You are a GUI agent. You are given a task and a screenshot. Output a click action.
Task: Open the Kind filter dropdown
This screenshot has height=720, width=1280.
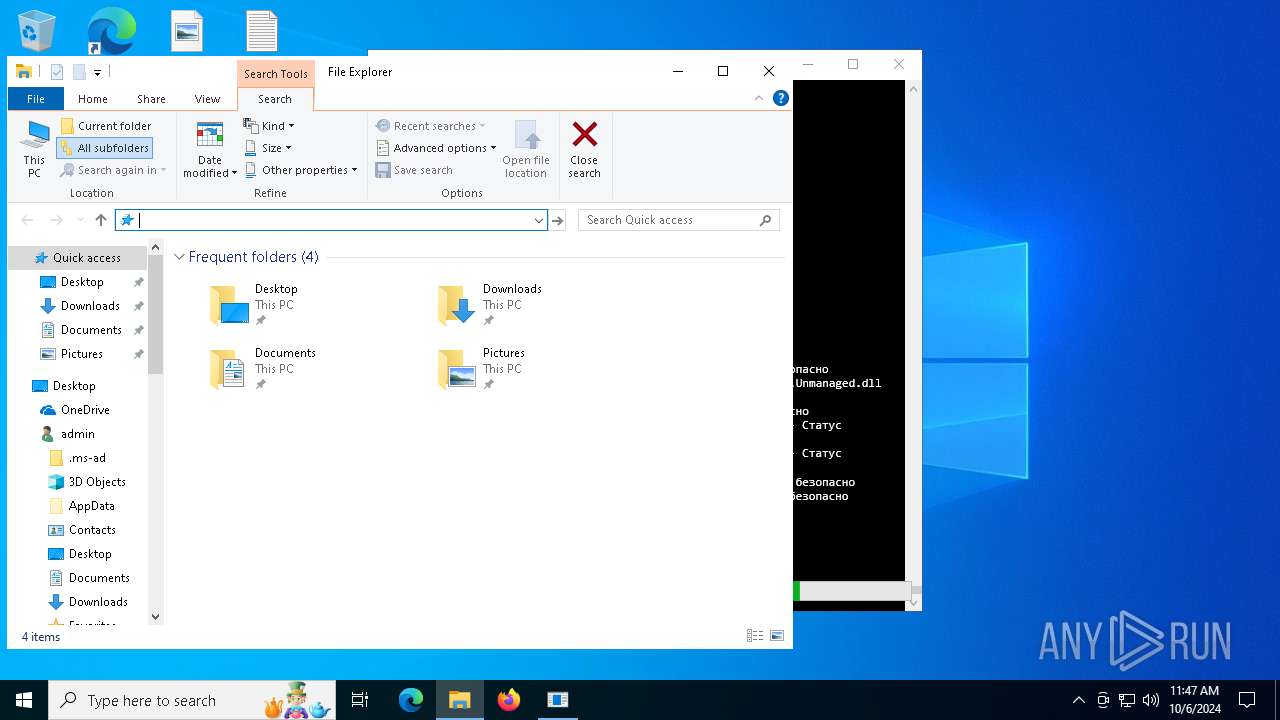point(269,126)
